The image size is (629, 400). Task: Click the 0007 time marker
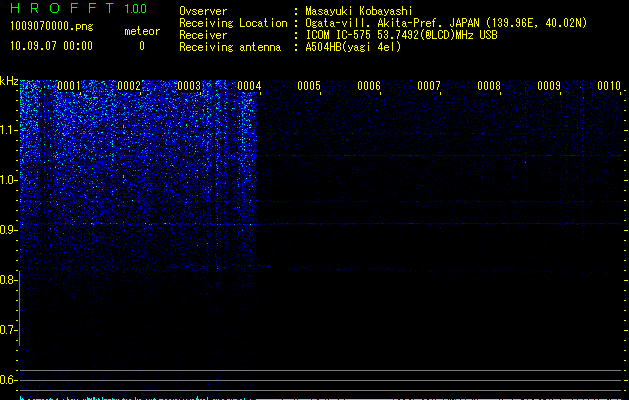429,86
